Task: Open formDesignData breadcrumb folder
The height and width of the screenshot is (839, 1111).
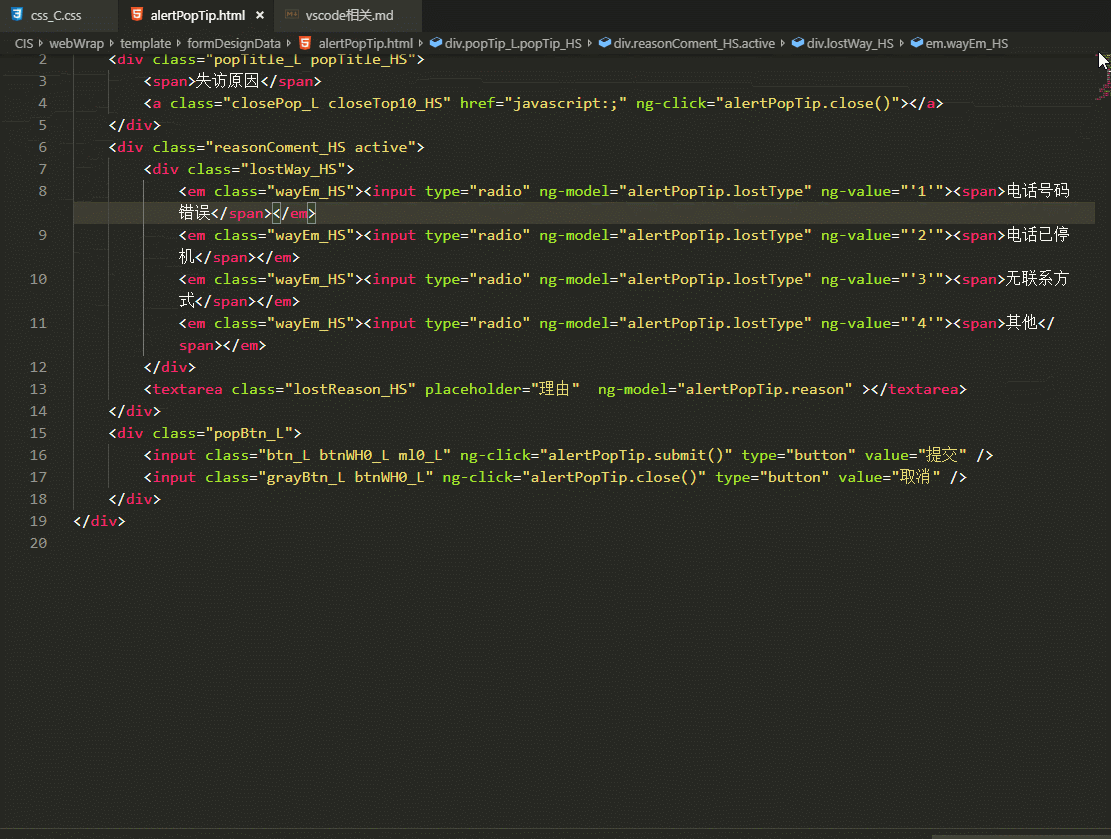Action: pos(234,43)
